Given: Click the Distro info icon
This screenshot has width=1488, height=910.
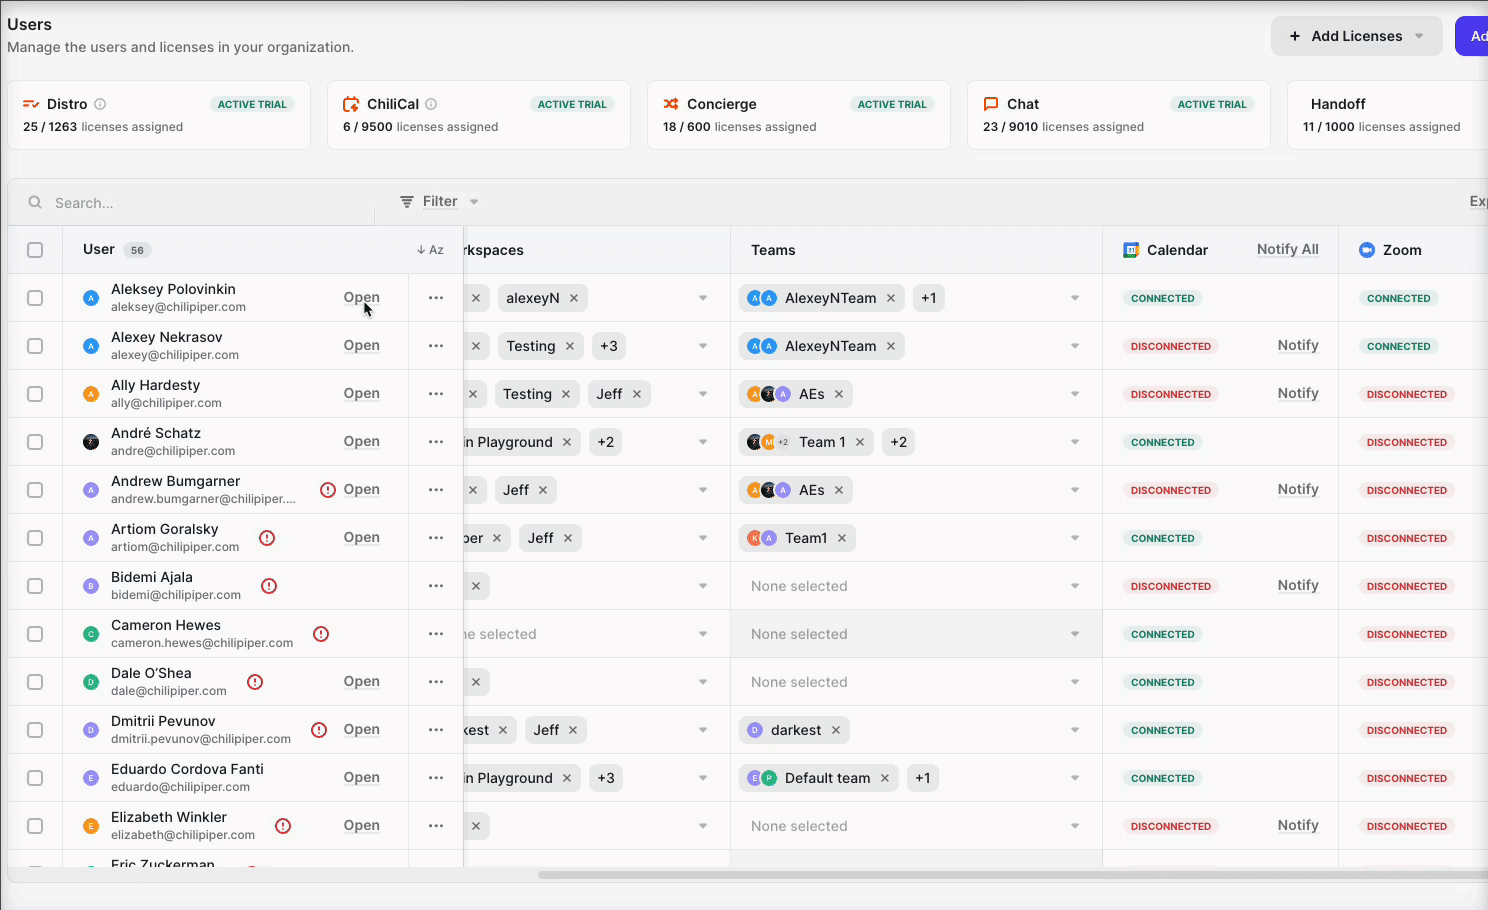Looking at the screenshot, I should coord(100,104).
